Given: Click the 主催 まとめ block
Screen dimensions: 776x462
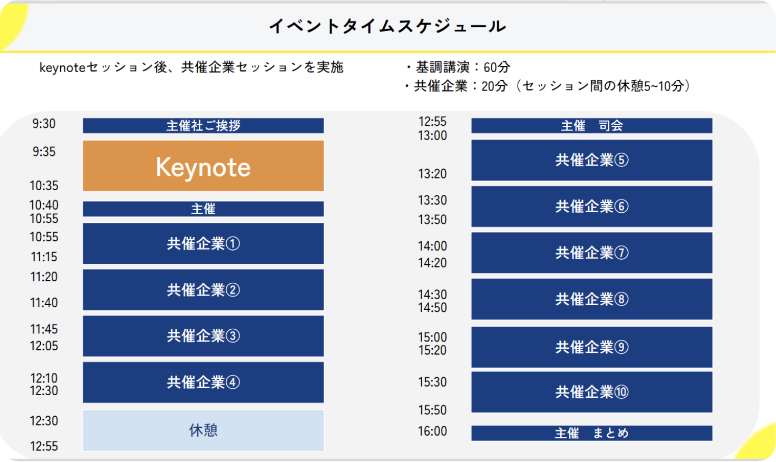Looking at the screenshot, I should [592, 433].
